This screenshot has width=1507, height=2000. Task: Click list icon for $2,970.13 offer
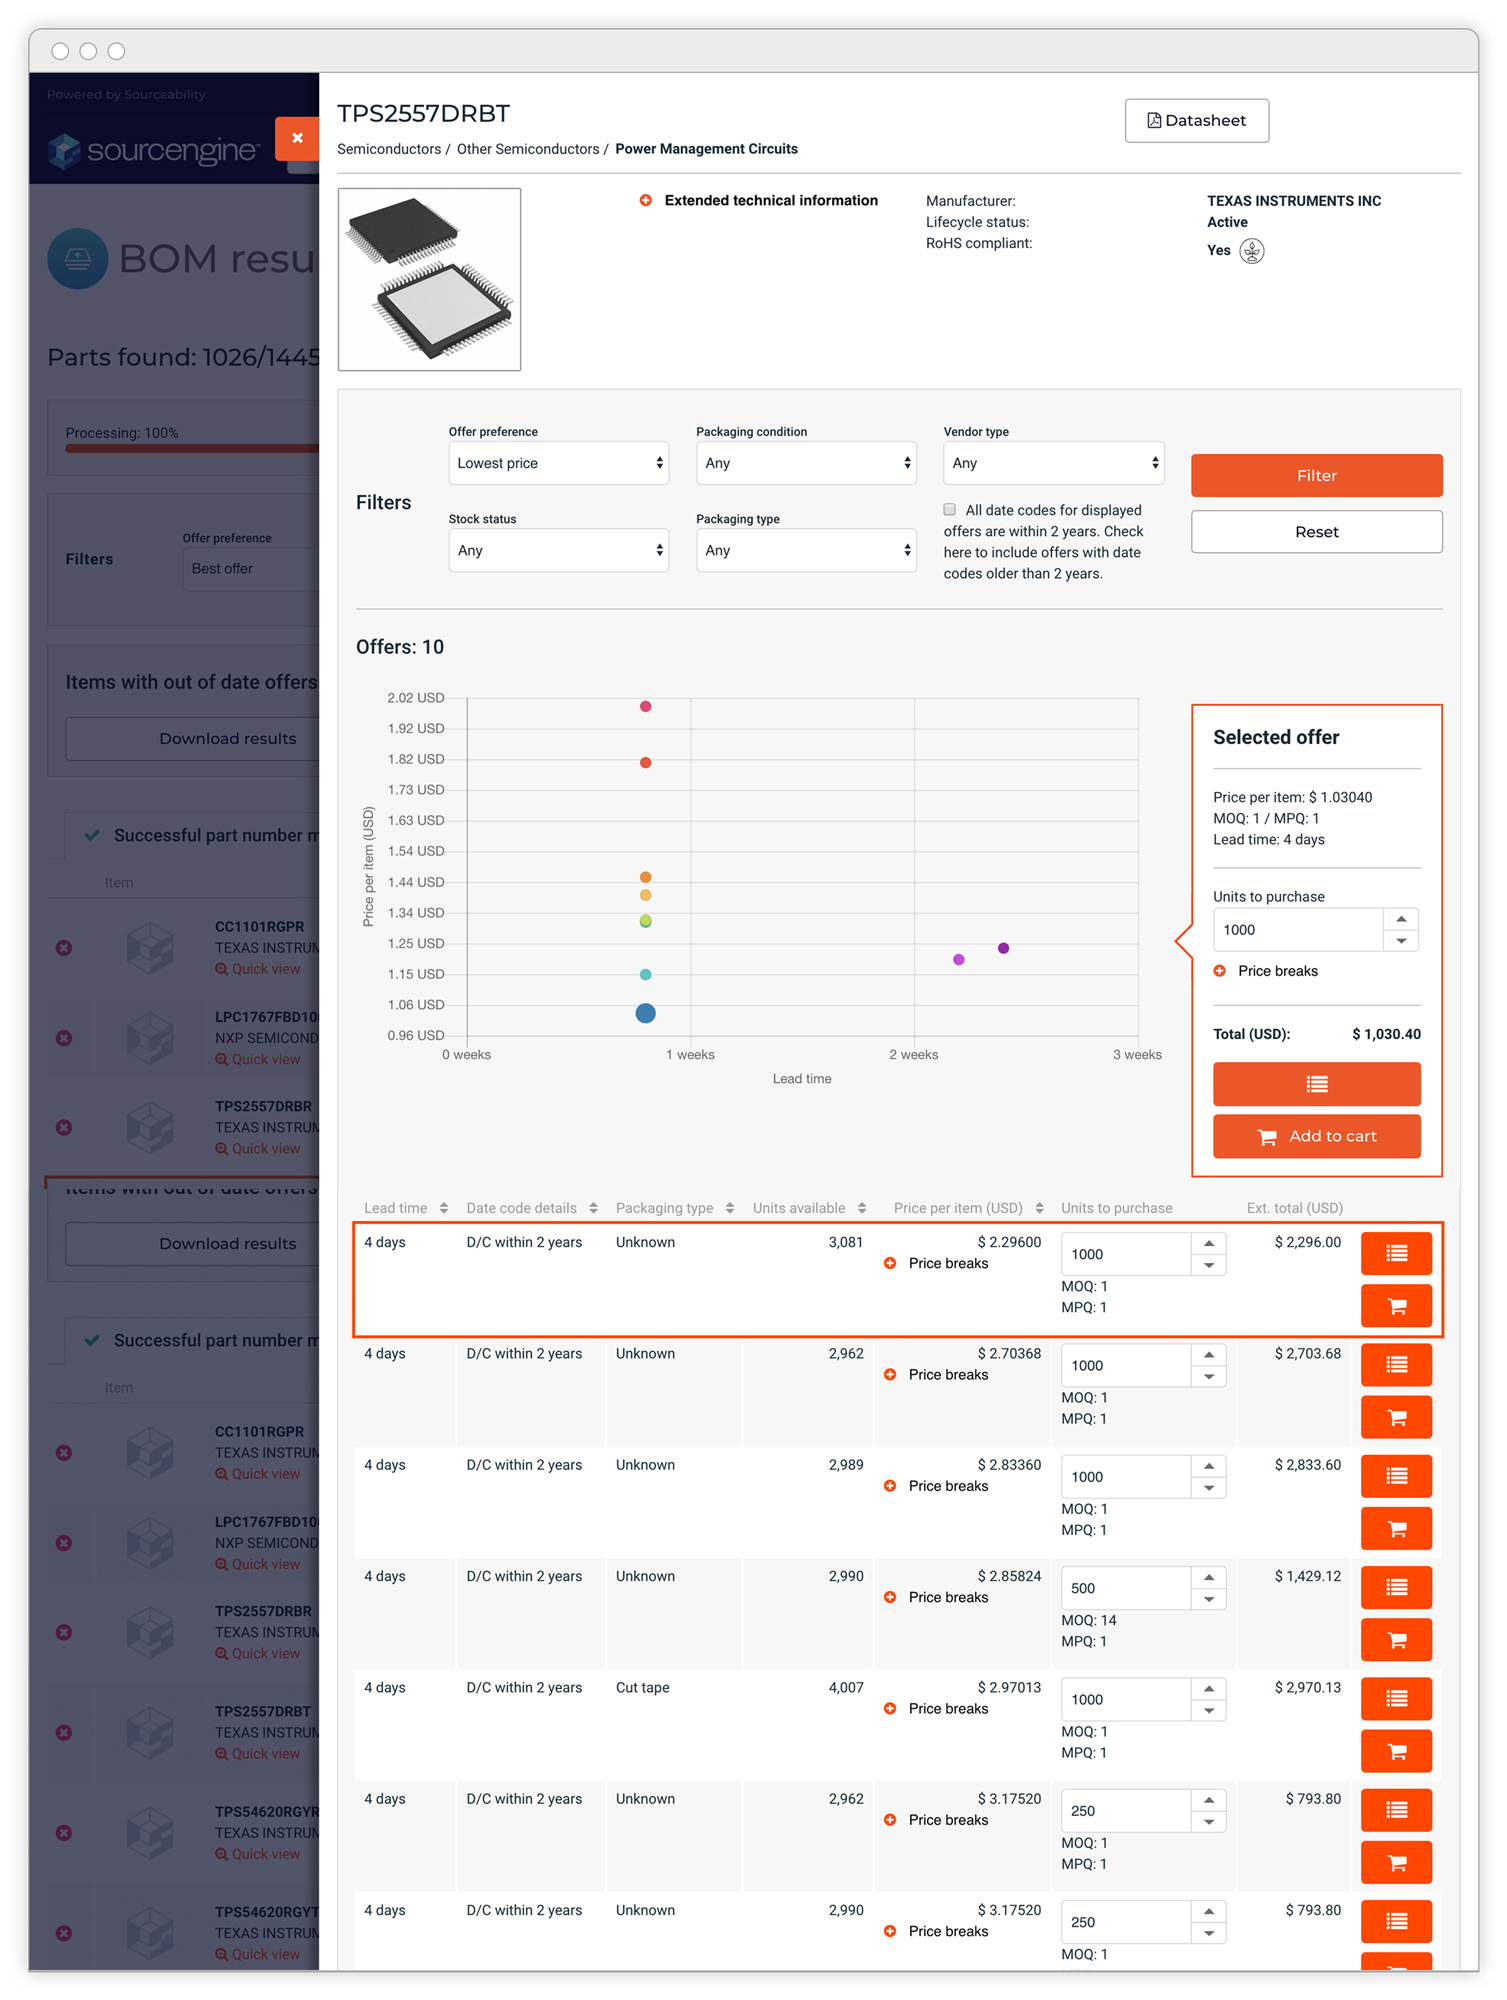[x=1396, y=1698]
